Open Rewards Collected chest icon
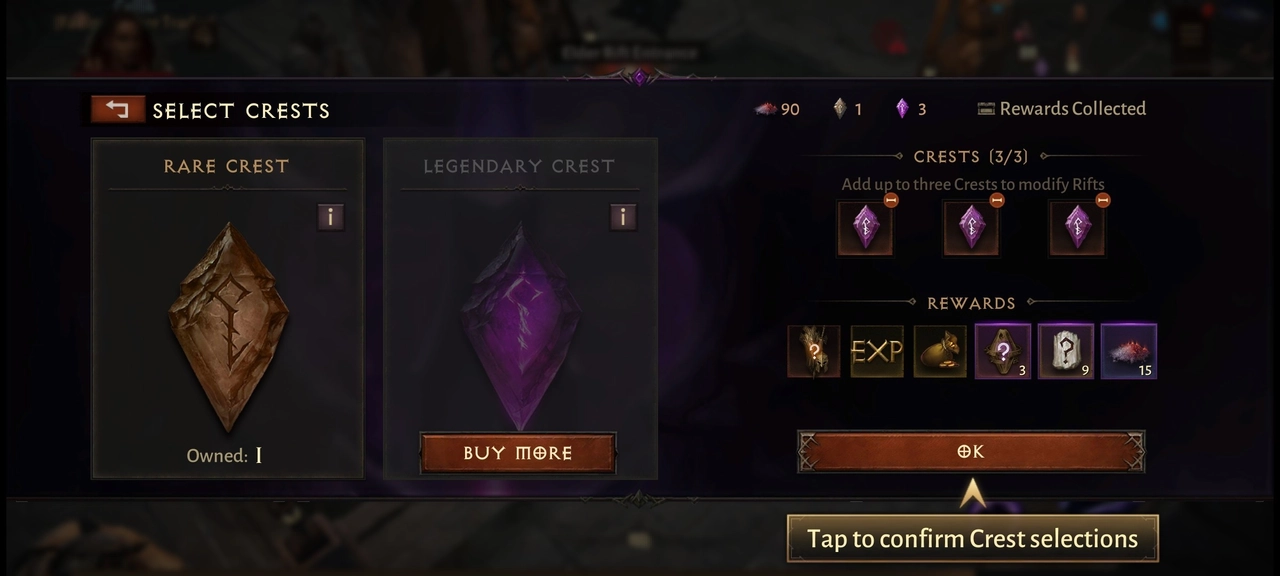Screen dimensions: 1280x576 (986, 109)
